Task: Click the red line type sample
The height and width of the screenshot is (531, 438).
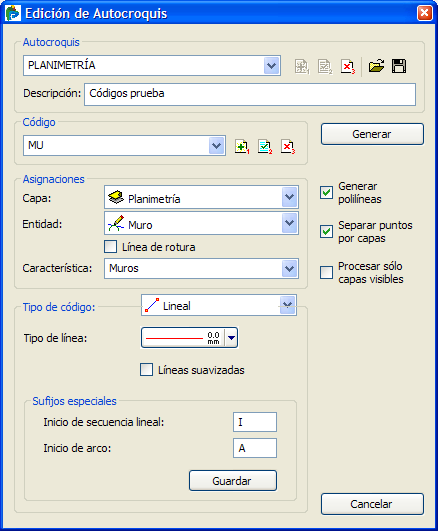Action: (x=174, y=338)
